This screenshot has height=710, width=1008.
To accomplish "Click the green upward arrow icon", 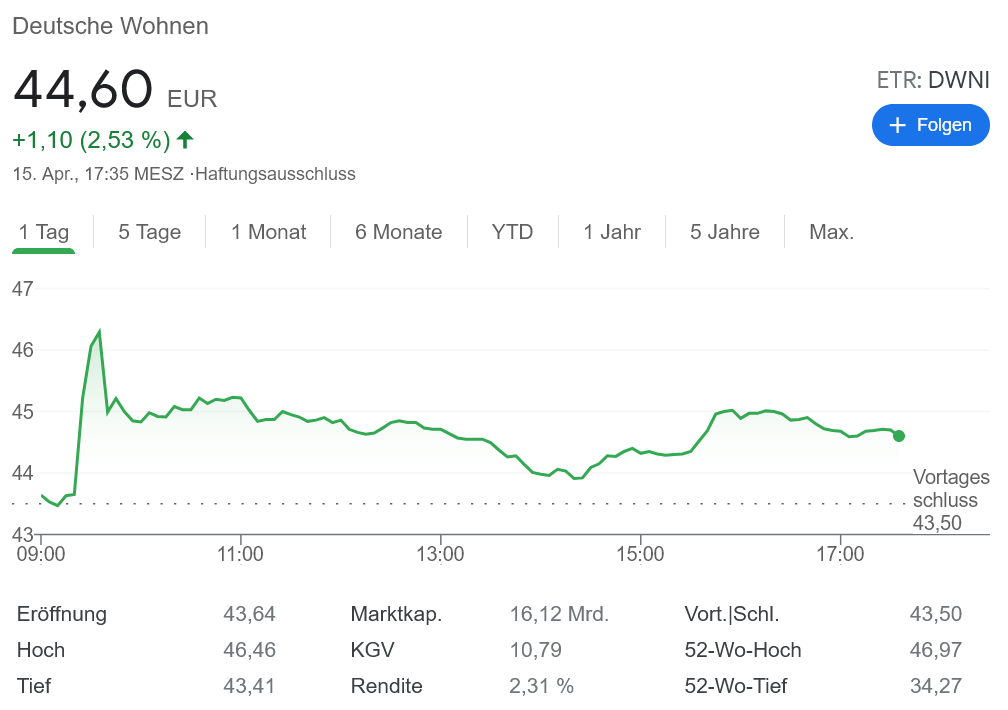I will (184, 139).
